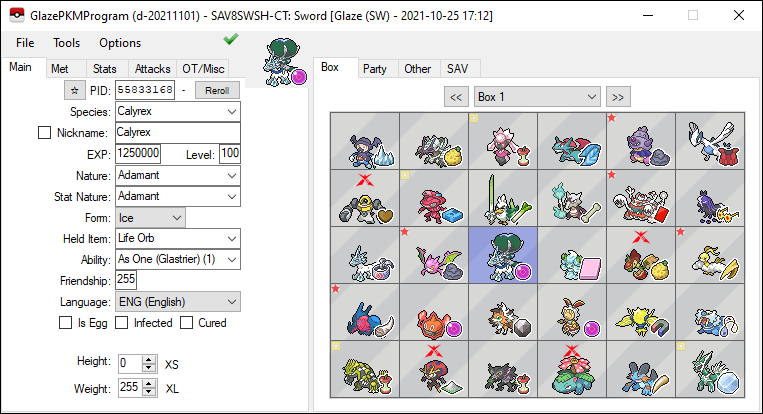The height and width of the screenshot is (414, 763).
Task: Check the Is Egg checkbox
Action: tap(65, 323)
